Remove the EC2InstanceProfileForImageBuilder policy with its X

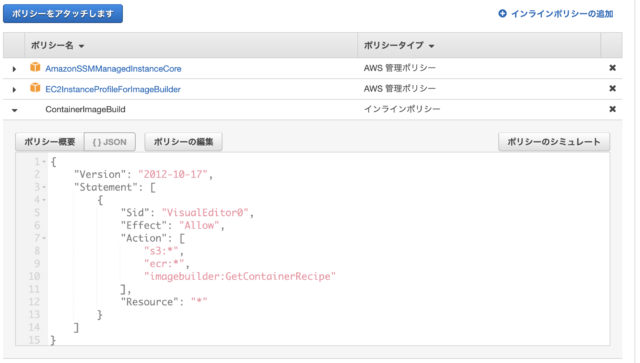tap(612, 88)
